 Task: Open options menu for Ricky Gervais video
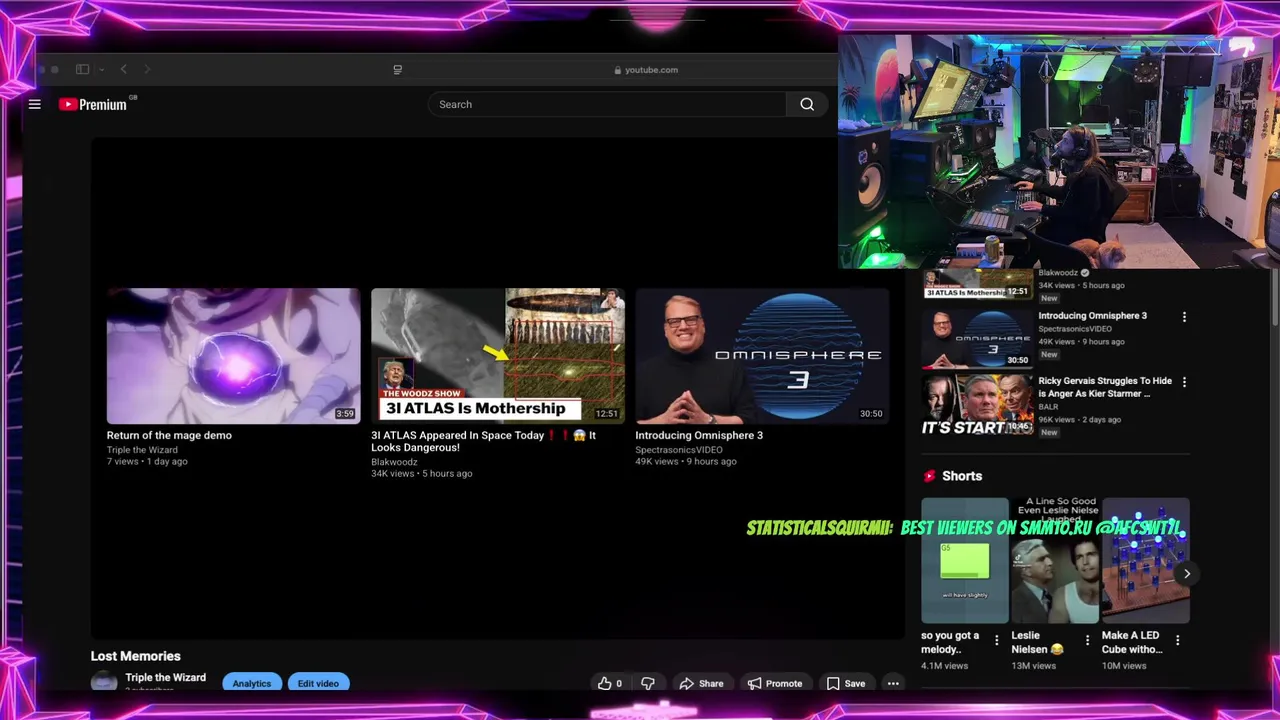click(x=1184, y=382)
